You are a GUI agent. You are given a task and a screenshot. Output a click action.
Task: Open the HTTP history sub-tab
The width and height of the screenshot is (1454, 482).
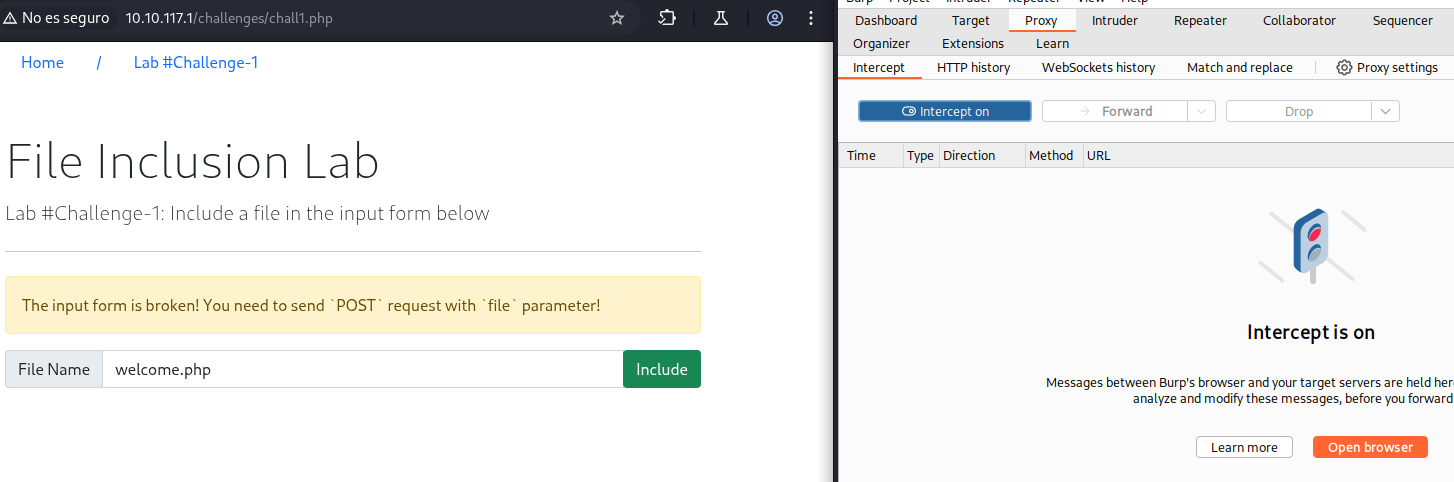973,68
